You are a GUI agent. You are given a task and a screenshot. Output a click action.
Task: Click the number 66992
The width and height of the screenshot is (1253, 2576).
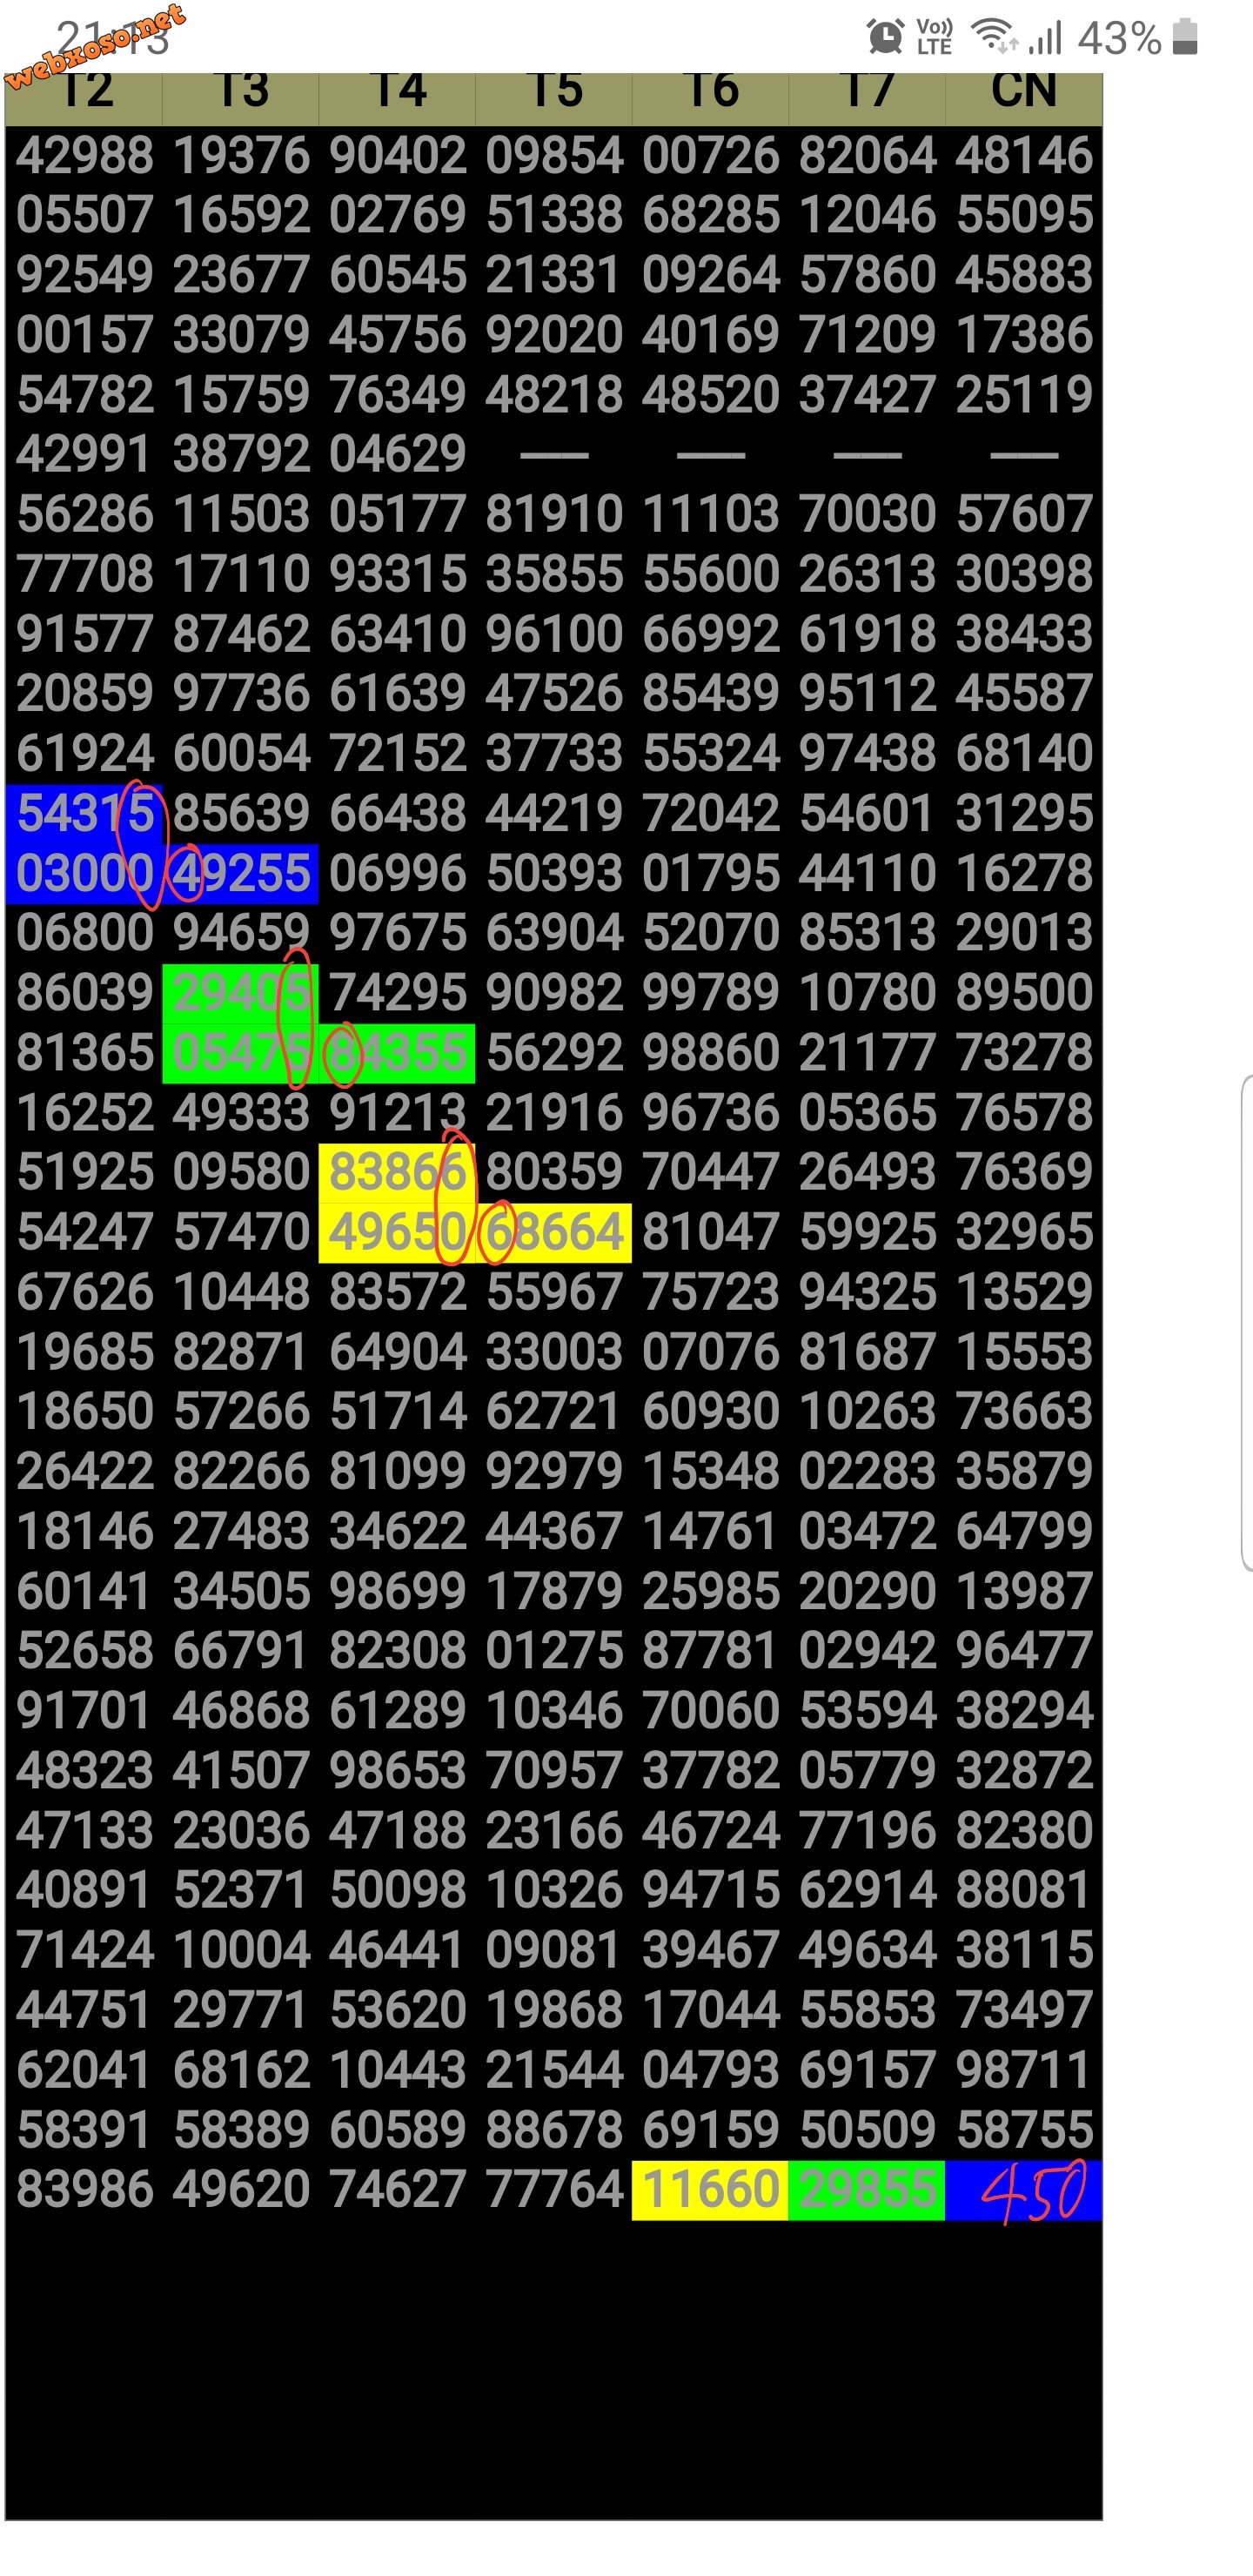tap(710, 634)
